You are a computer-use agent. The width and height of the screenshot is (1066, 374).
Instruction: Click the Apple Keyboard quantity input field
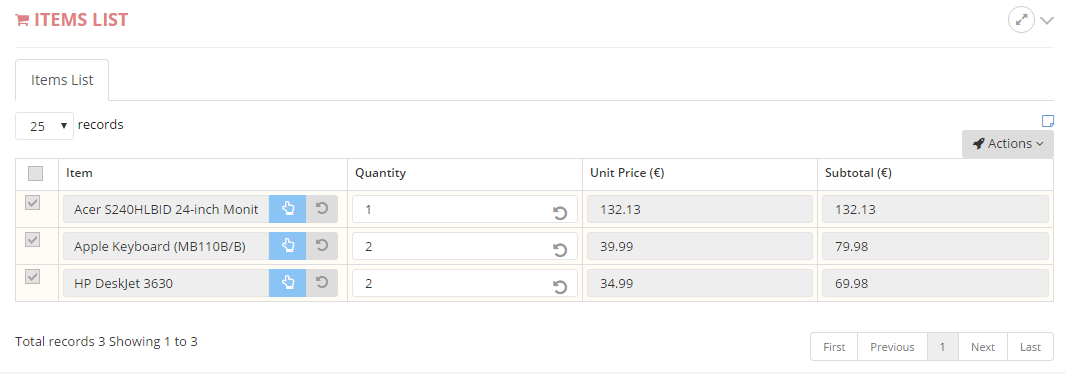point(464,246)
